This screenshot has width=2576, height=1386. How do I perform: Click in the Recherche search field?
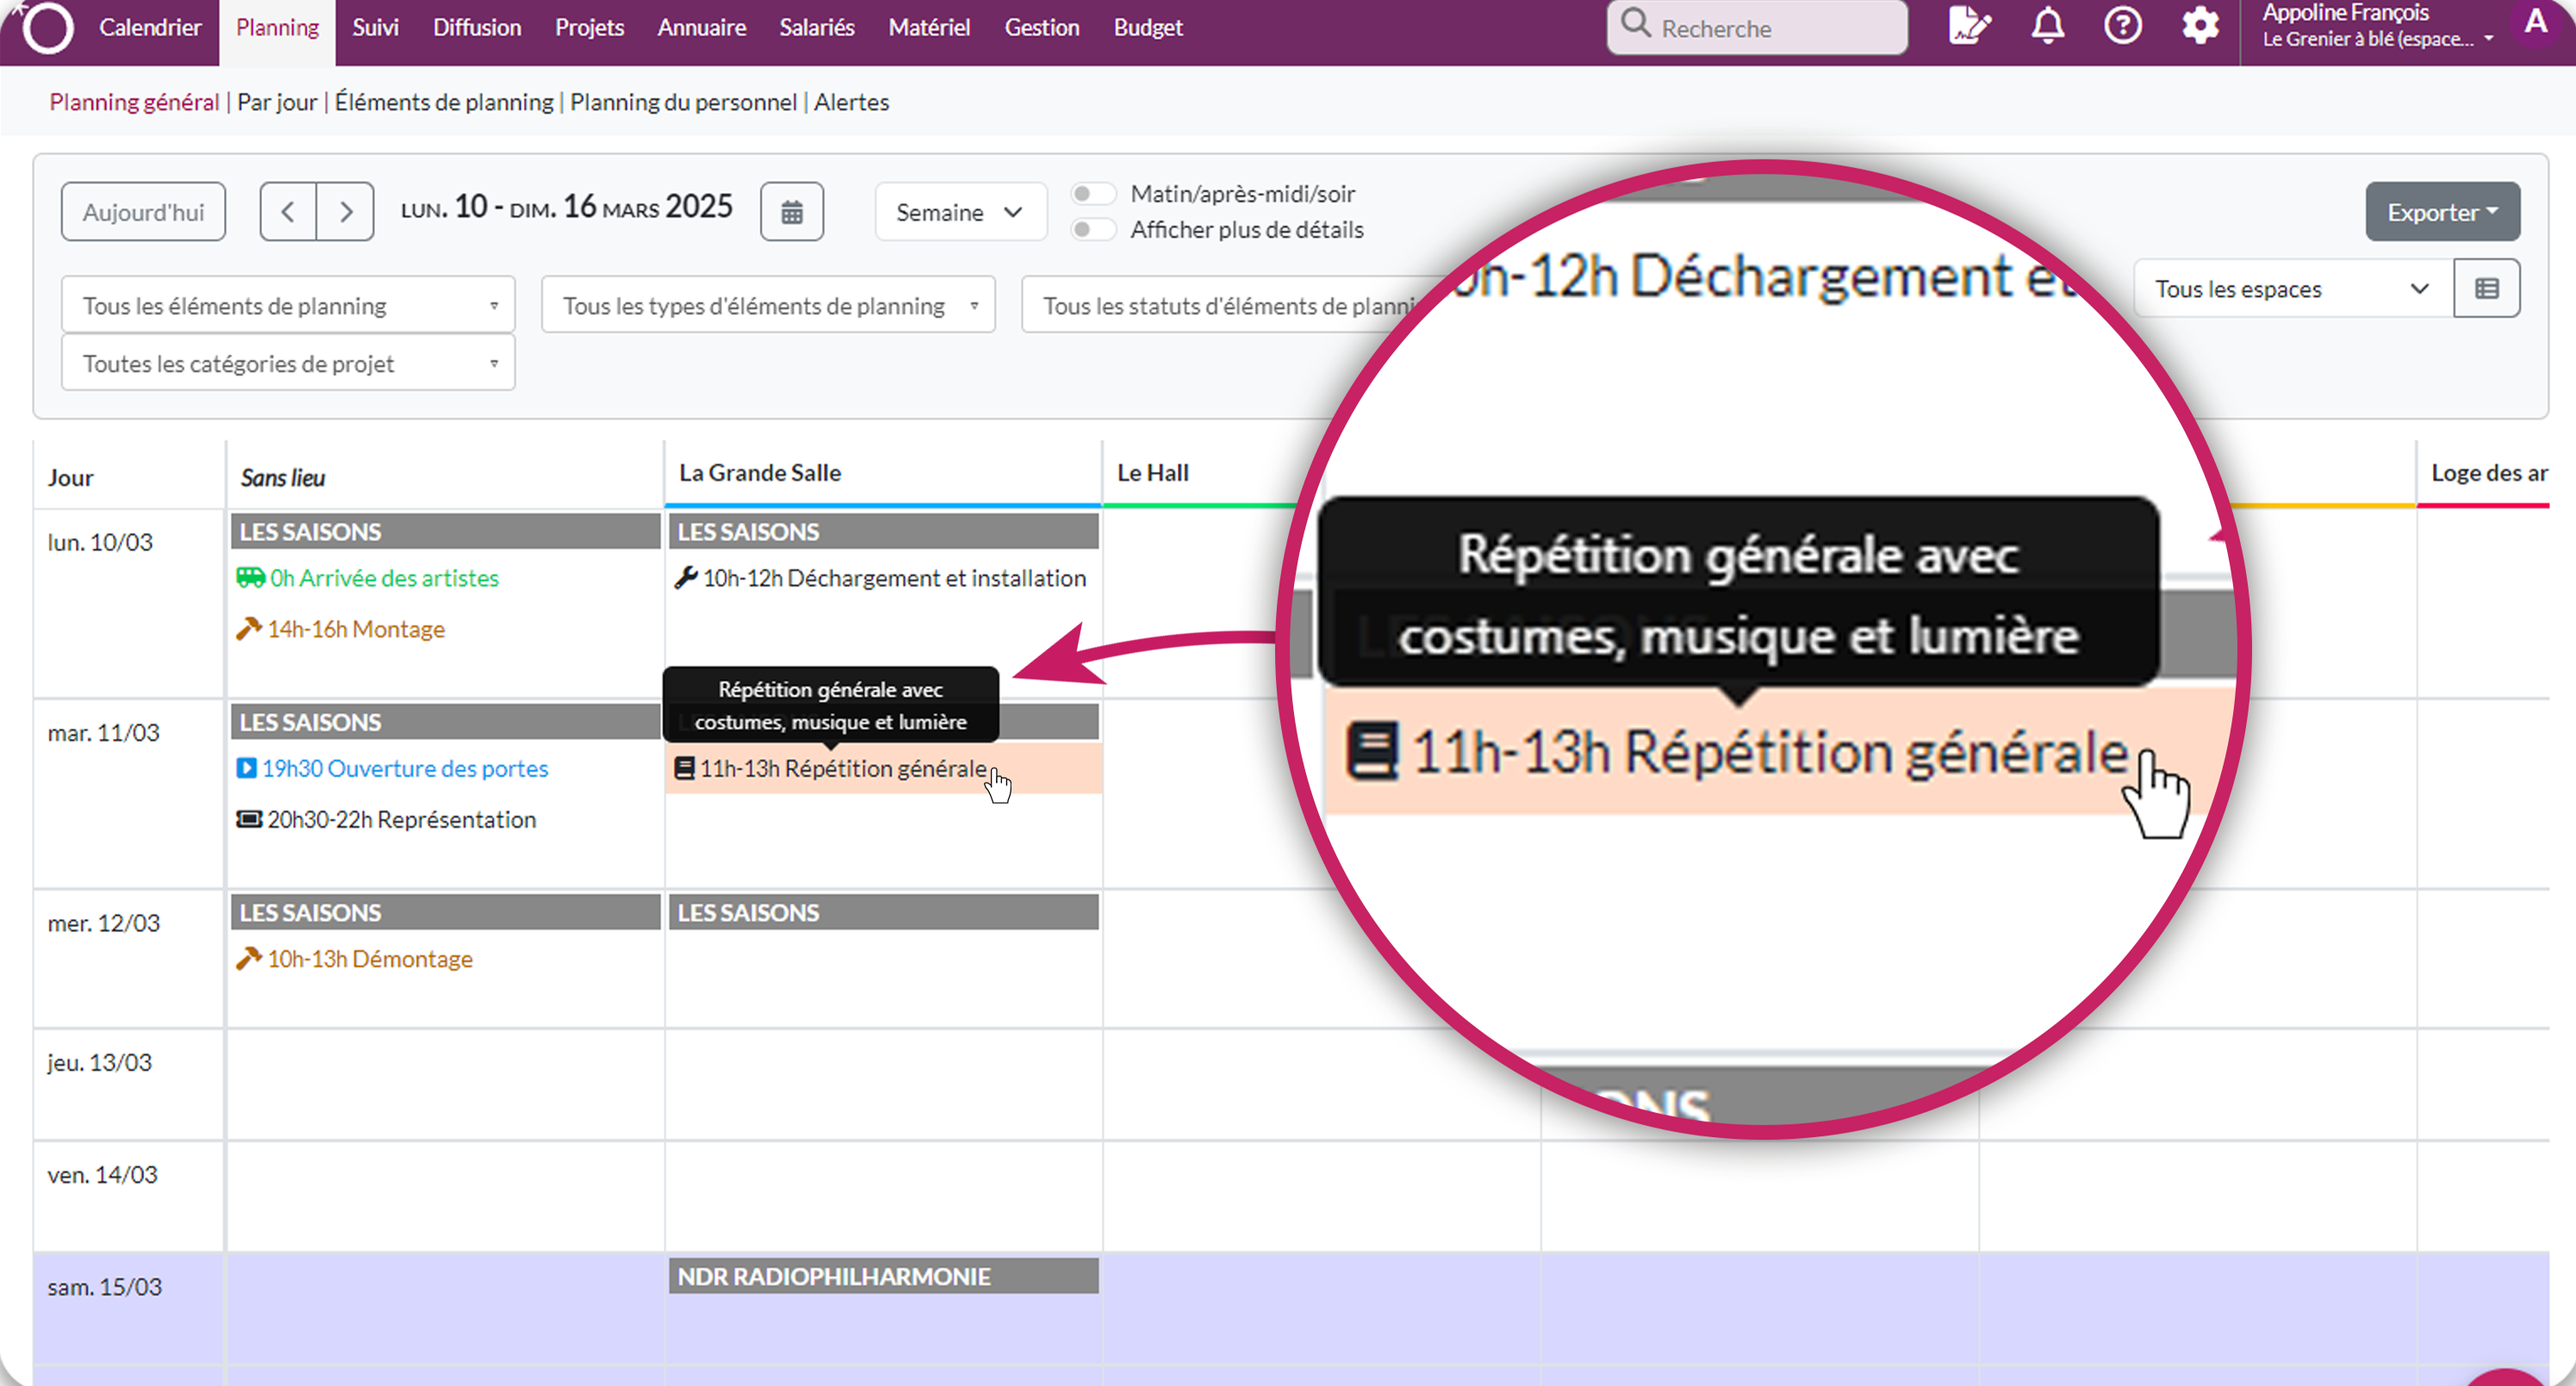point(1757,27)
